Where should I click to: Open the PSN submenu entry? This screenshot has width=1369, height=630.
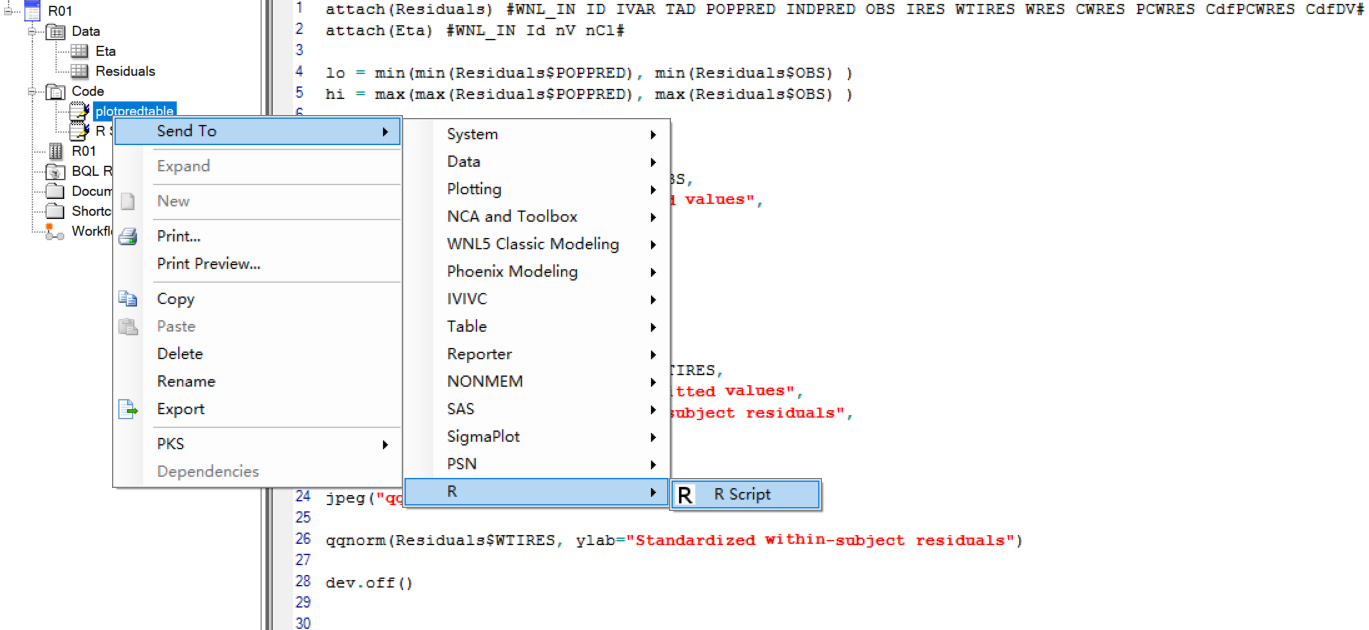click(537, 464)
